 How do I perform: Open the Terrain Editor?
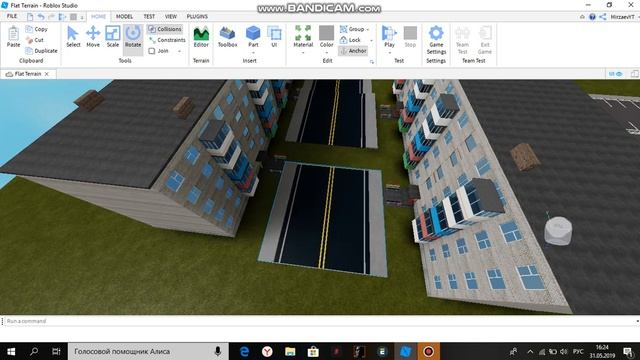[201, 37]
